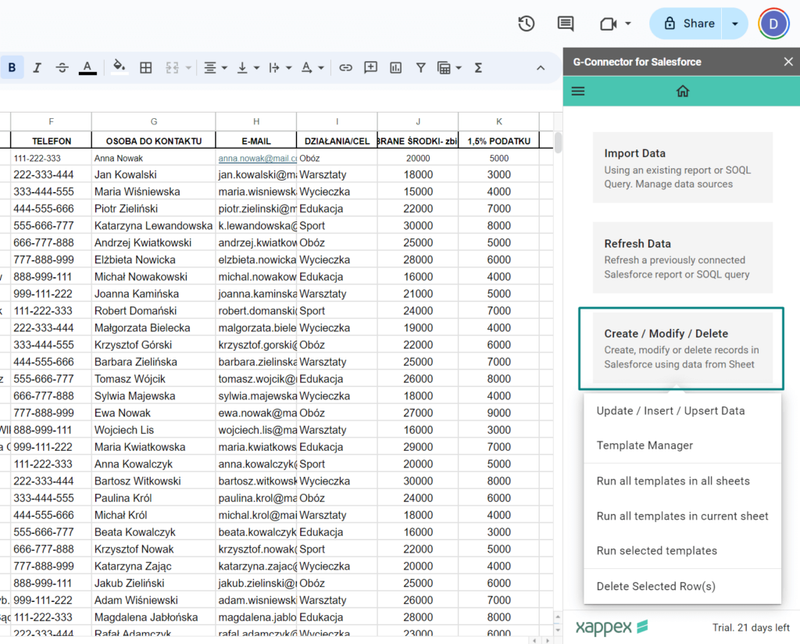Open the borders tool
800x644 pixels.
pos(146,67)
